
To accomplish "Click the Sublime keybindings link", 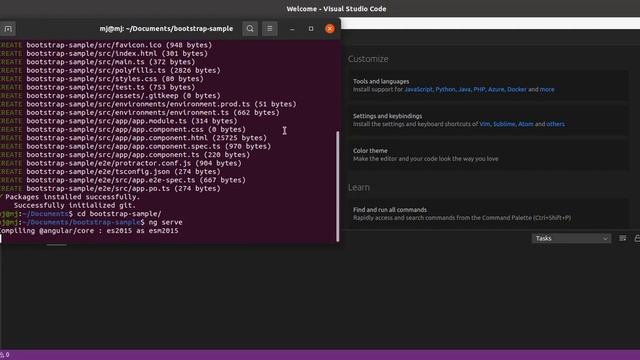I will (504, 124).
